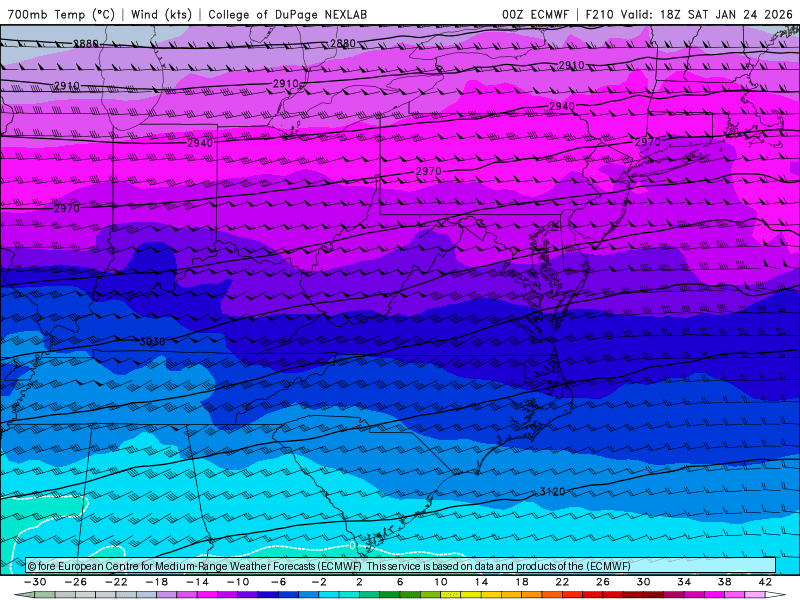The image size is (800, 600).
Task: Click the 3120 height contour label
Action: pos(553,492)
